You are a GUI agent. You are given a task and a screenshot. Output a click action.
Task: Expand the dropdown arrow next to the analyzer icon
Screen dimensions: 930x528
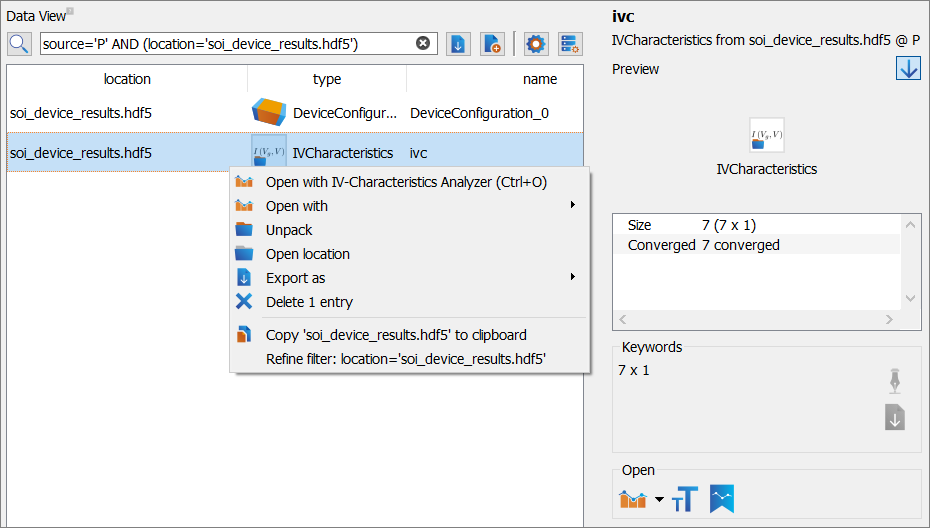tap(659, 500)
